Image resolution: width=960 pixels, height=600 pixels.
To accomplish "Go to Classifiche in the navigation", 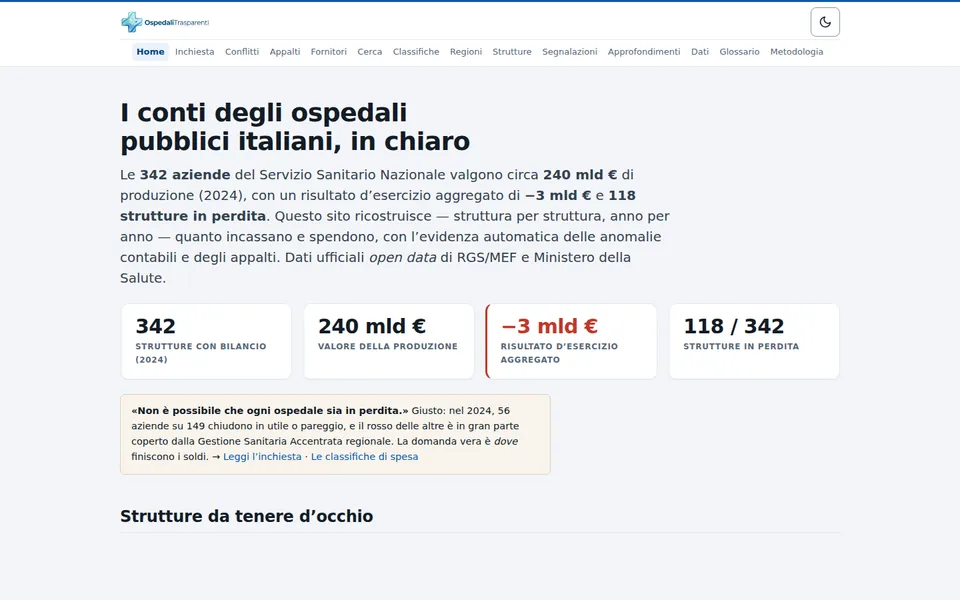I will point(416,51).
